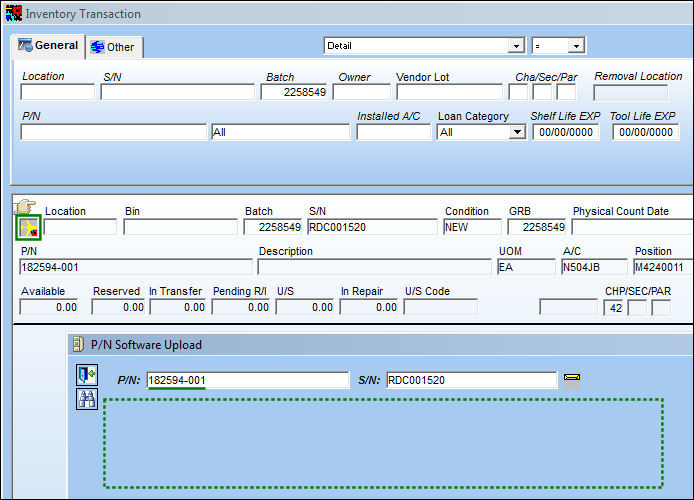Image resolution: width=694 pixels, height=500 pixels.
Task: Click the Vendor Lot input field
Action: 450,92
